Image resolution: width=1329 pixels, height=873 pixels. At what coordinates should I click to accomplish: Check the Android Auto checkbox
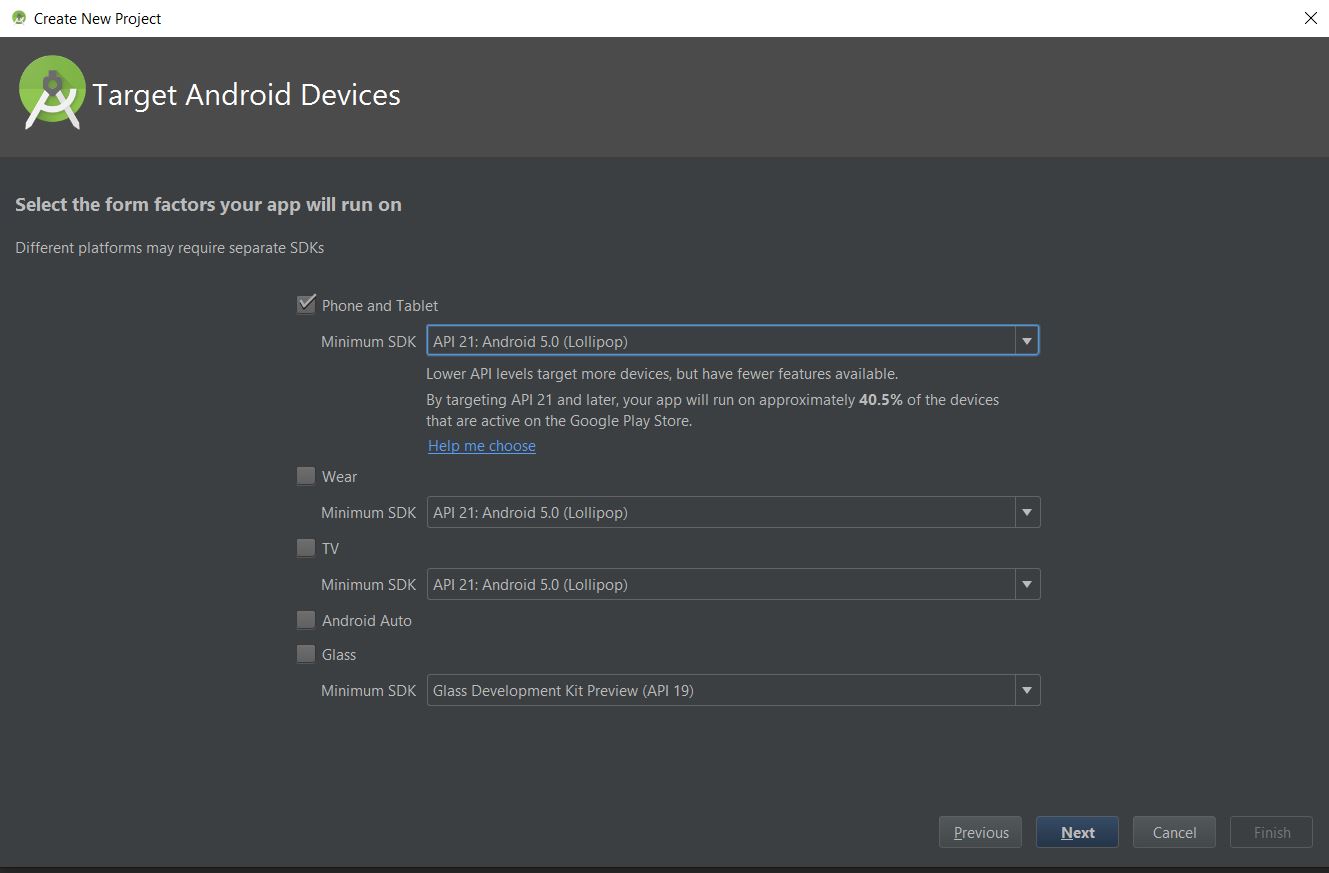[x=306, y=620]
